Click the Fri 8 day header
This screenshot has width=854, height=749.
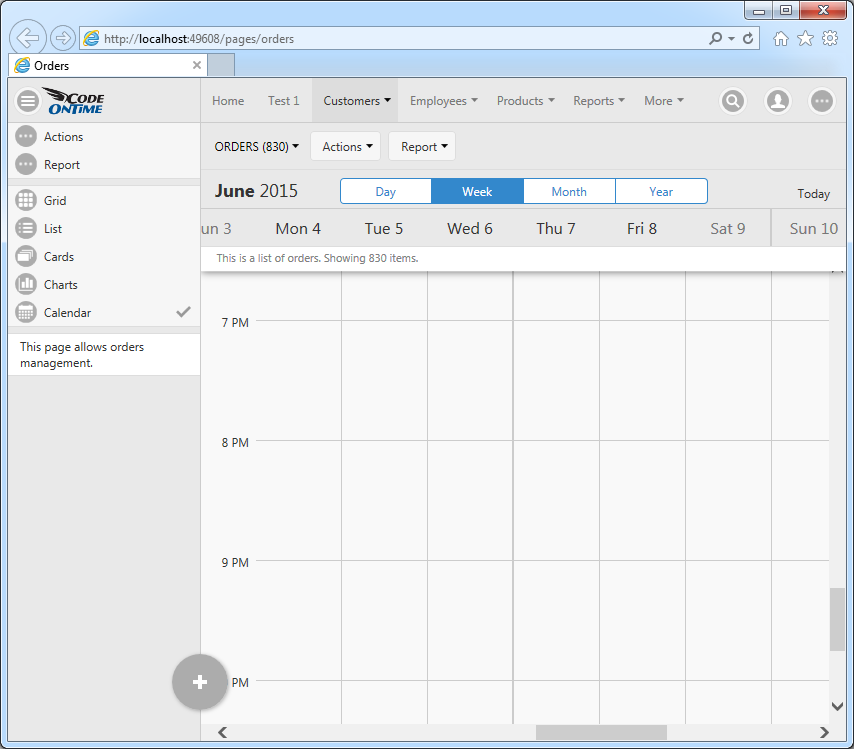click(x=642, y=229)
